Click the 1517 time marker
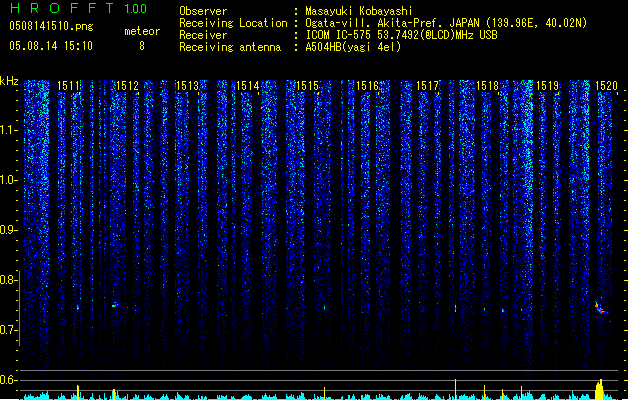Screen dimensions: 629x400 coord(427,86)
